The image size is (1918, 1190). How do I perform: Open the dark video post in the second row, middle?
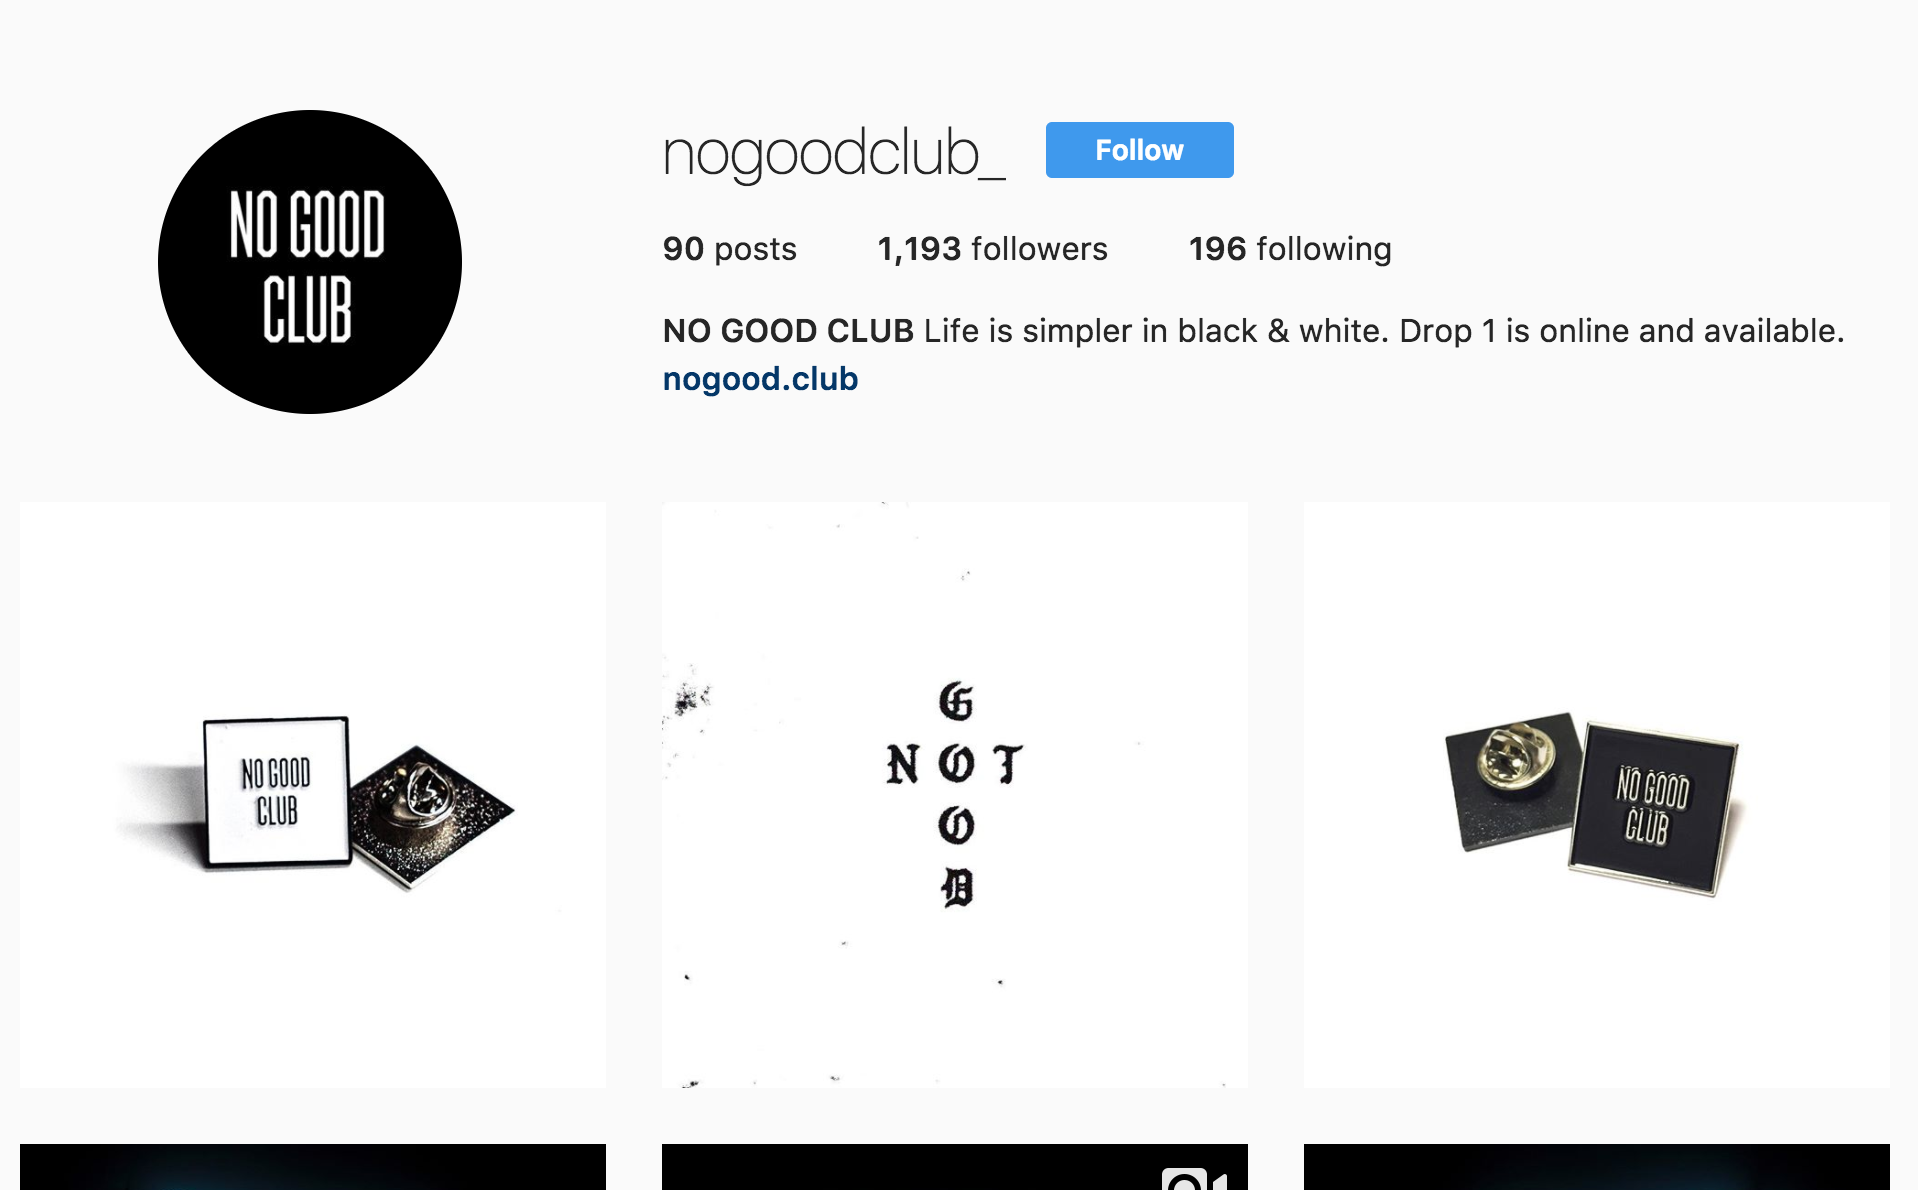tap(955, 1167)
